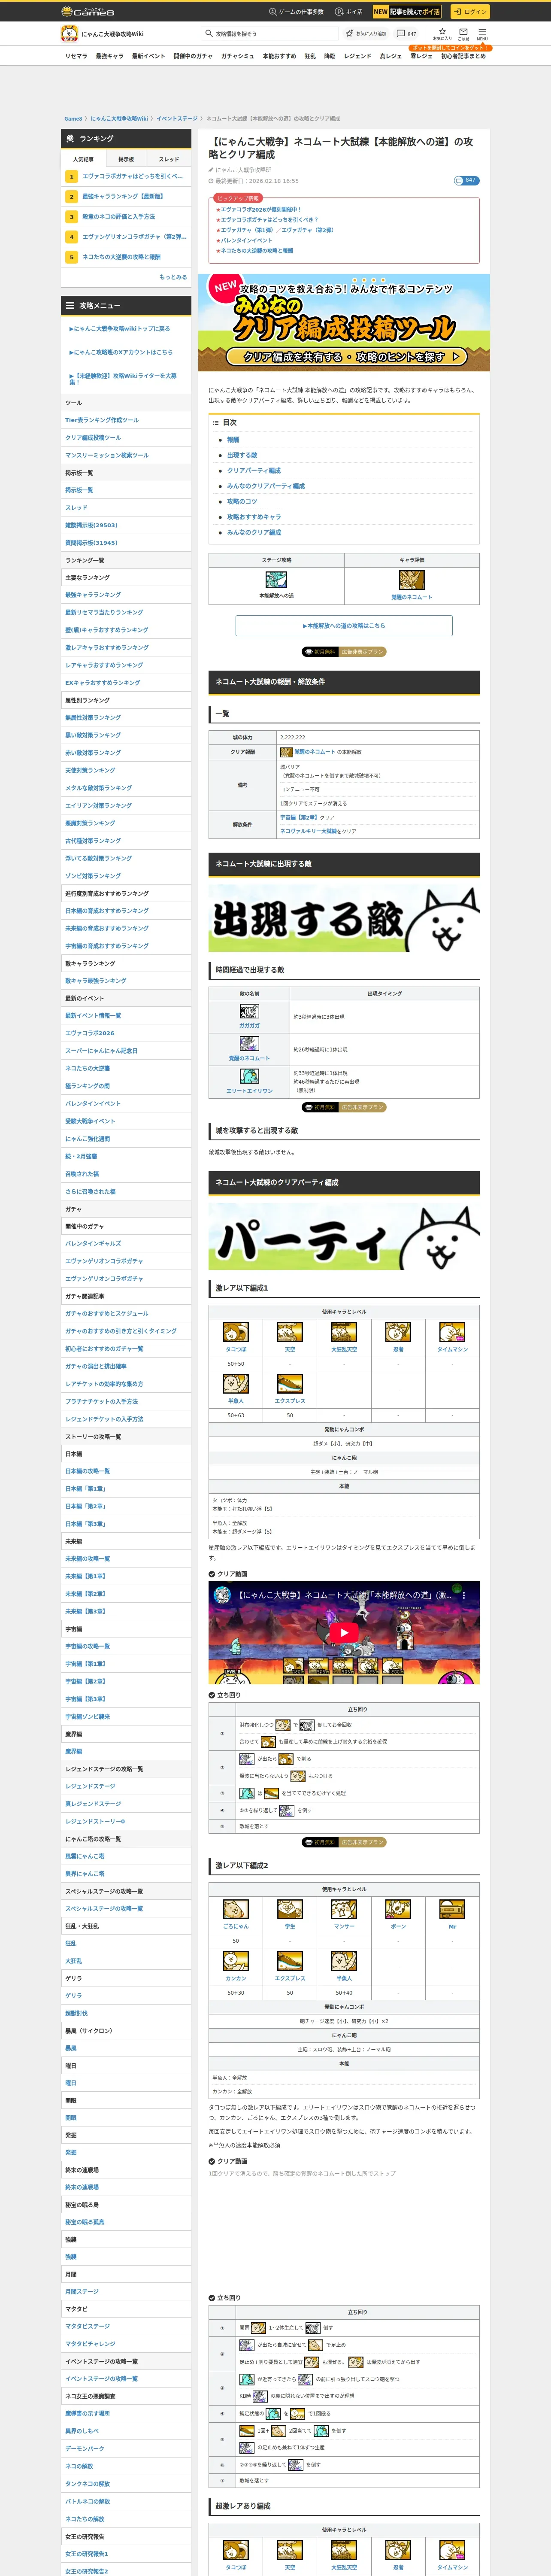Click the 半魚人 icon in 激レア以下編成1
This screenshot has width=551, height=2576.
pyautogui.click(x=235, y=1384)
